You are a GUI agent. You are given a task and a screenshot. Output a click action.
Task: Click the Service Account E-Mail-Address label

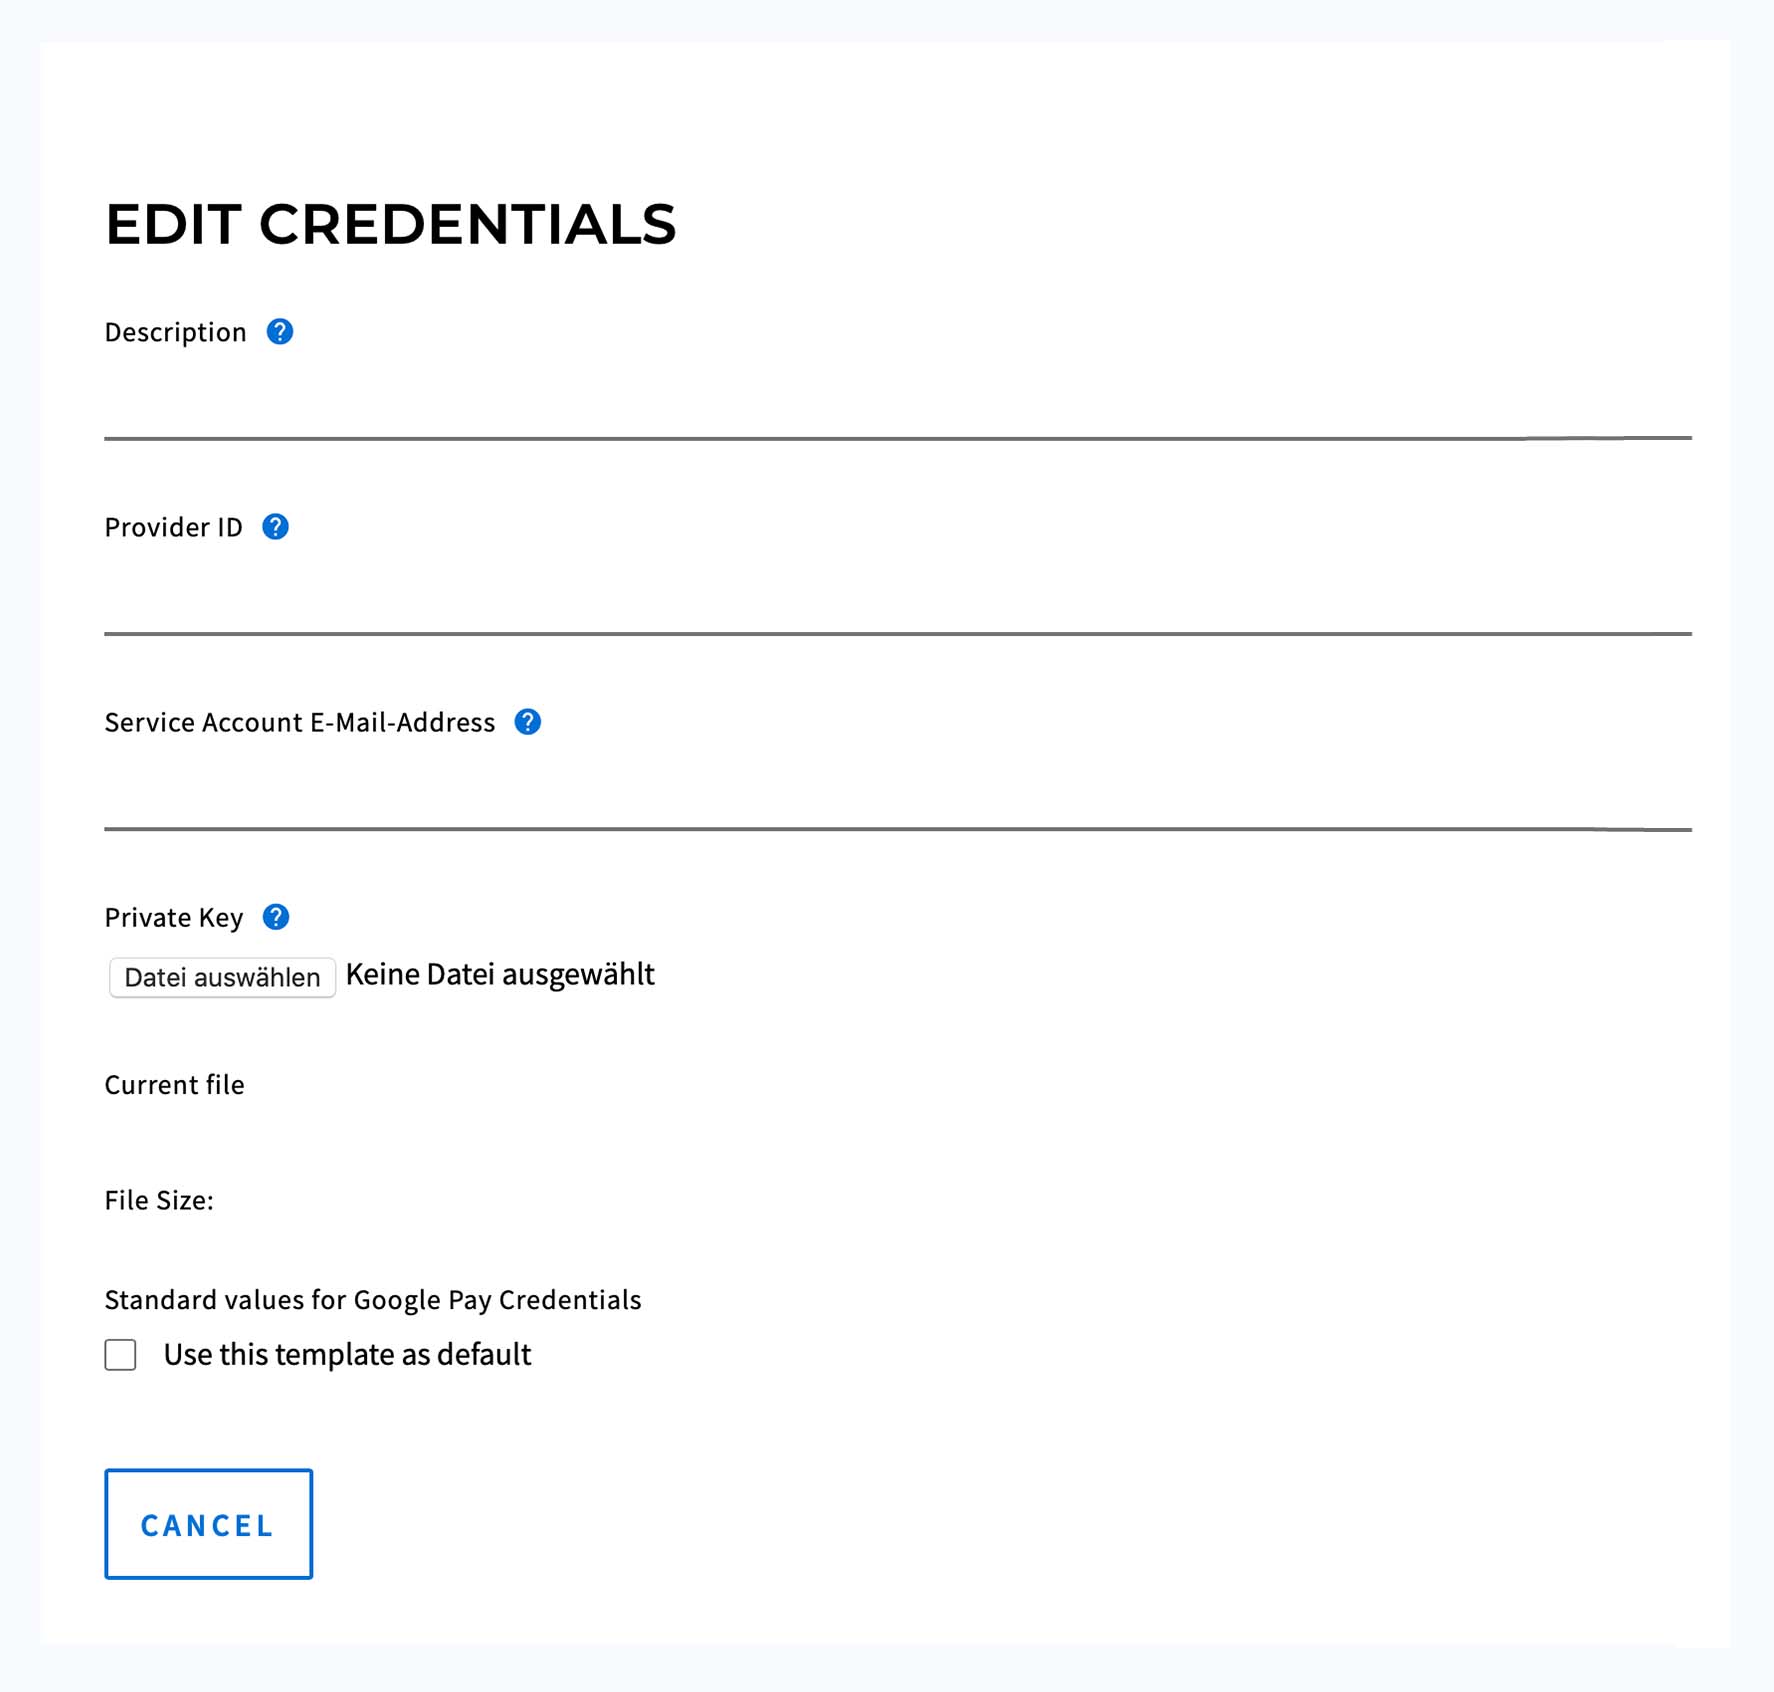[300, 722]
